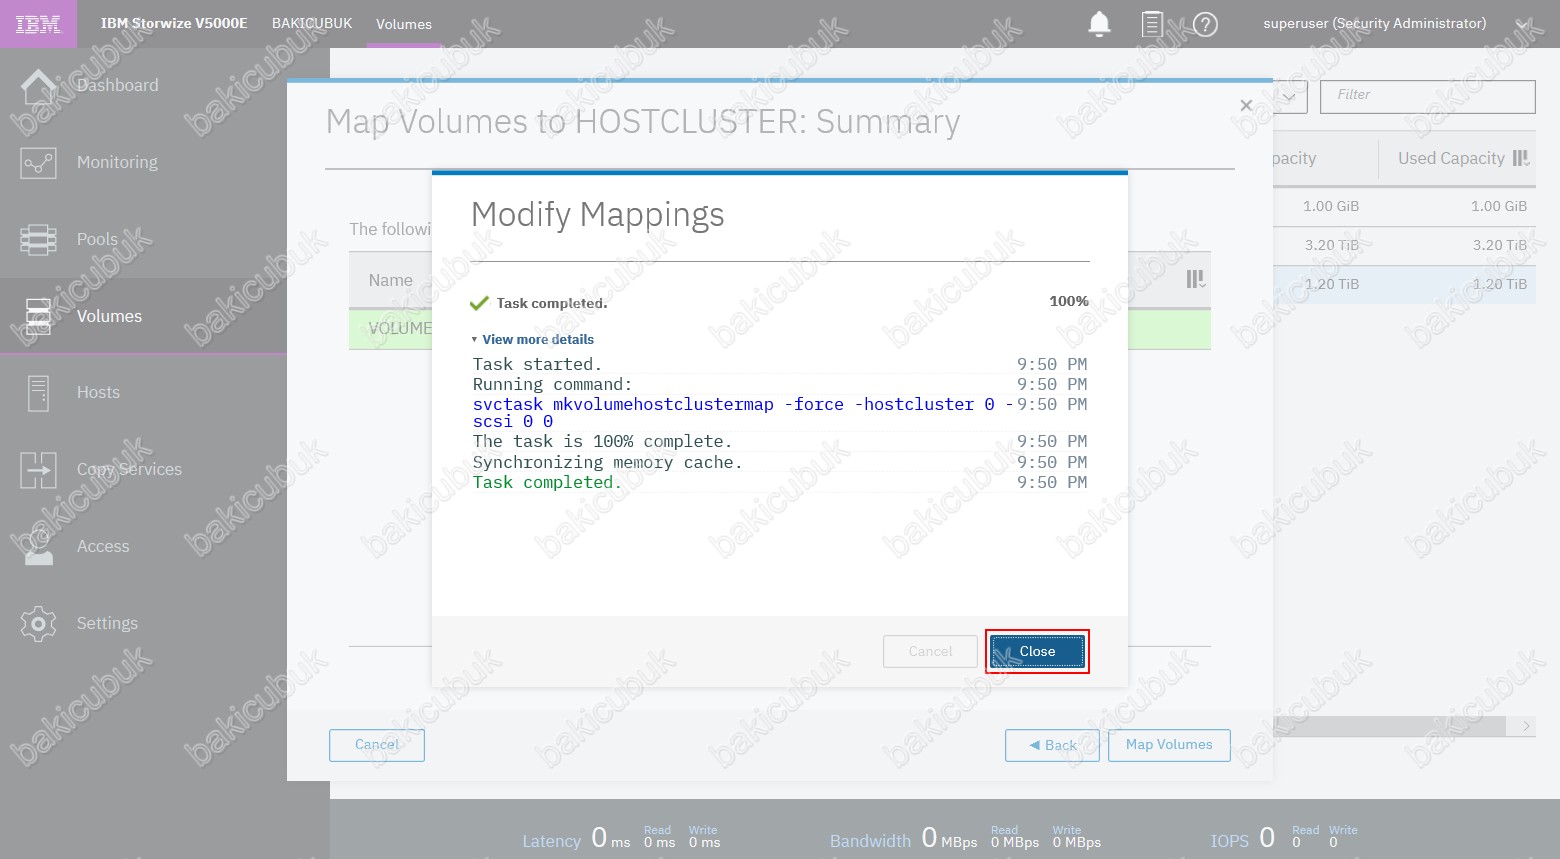Click the Back button in wizard
This screenshot has width=1560, height=859.
[x=1052, y=745]
